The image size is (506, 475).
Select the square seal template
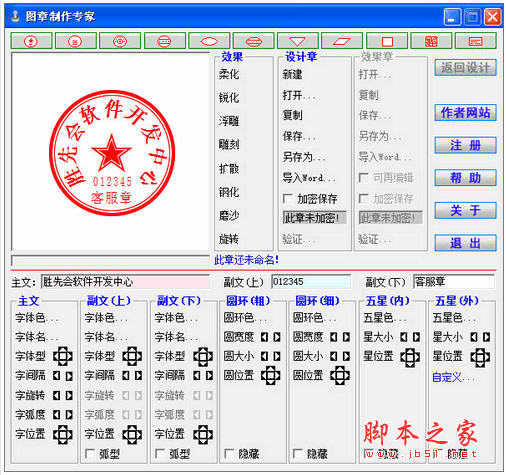pos(387,41)
